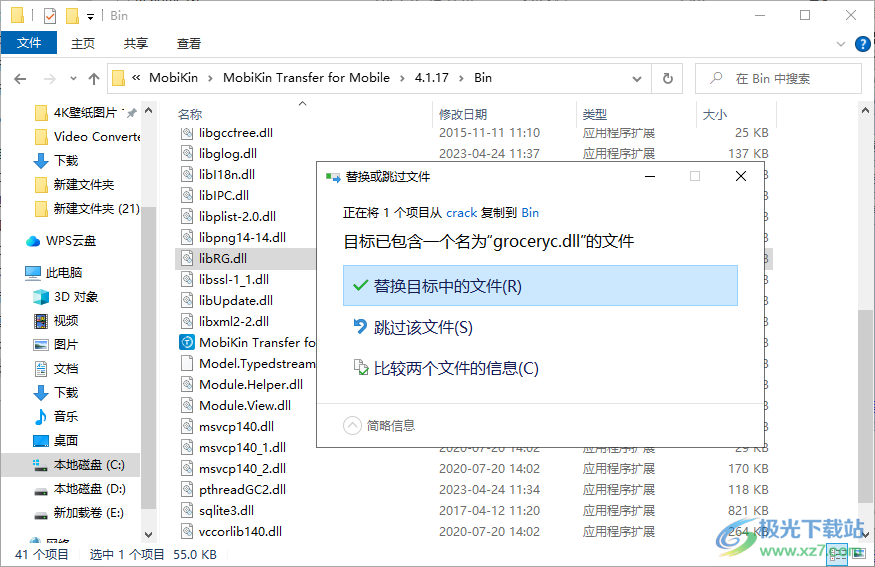
Task: Open 文档 library icon
Action: [x=41, y=369]
